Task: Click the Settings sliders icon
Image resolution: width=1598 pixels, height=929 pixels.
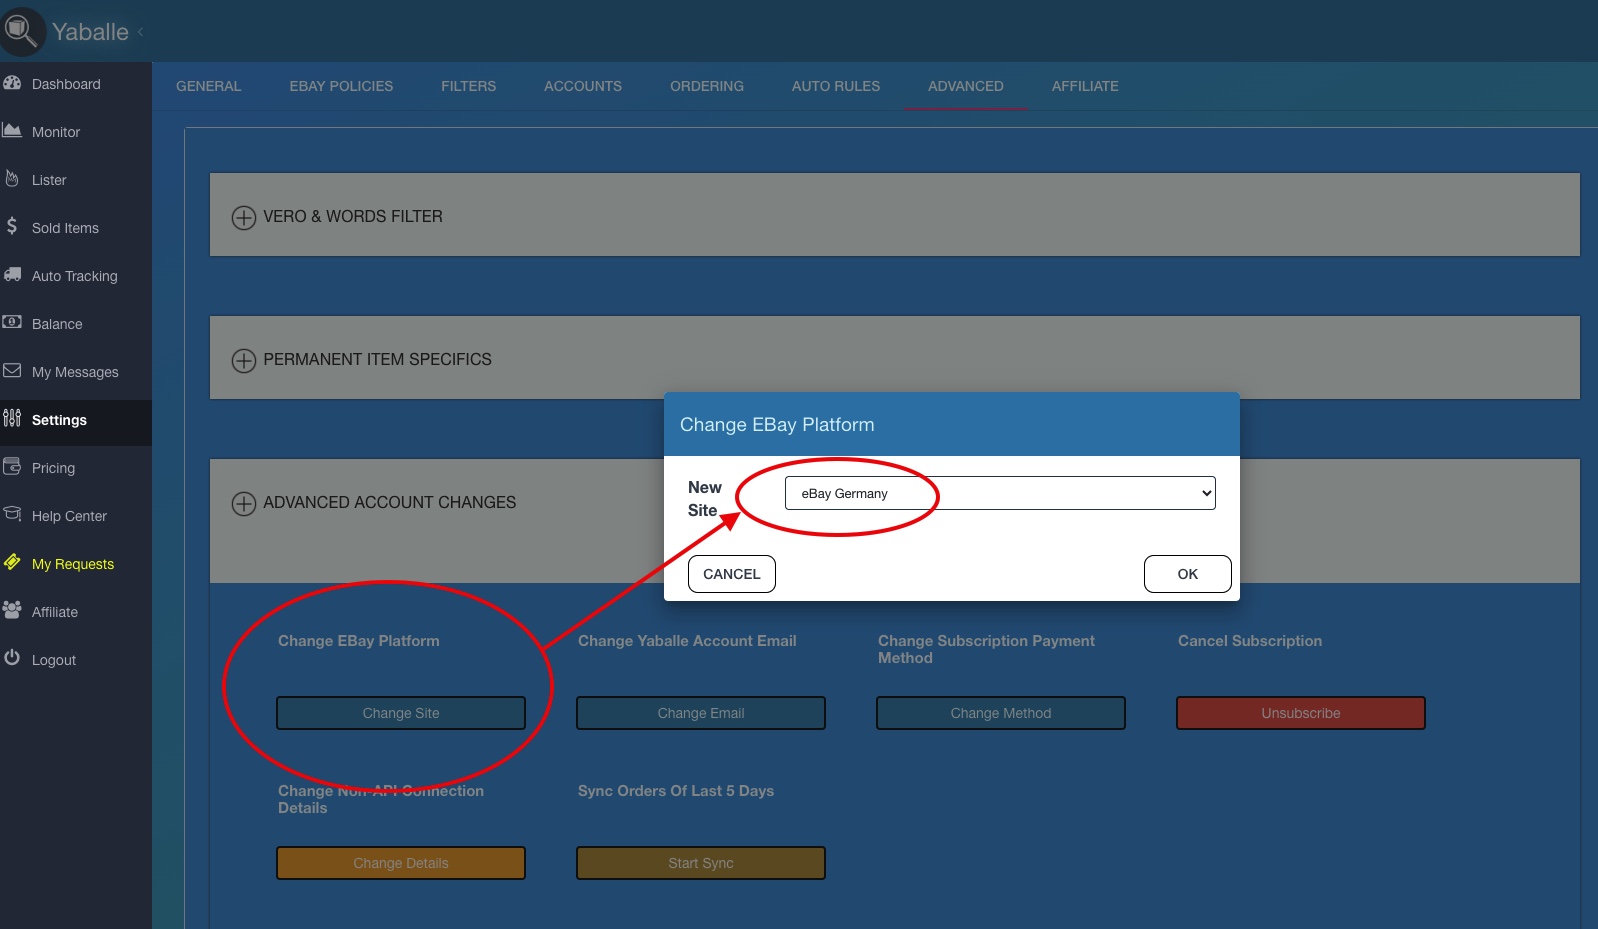Action: click(x=12, y=418)
